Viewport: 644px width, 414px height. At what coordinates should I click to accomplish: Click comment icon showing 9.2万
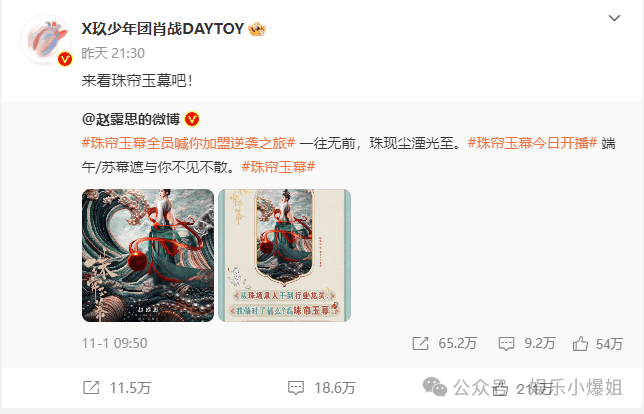point(506,343)
